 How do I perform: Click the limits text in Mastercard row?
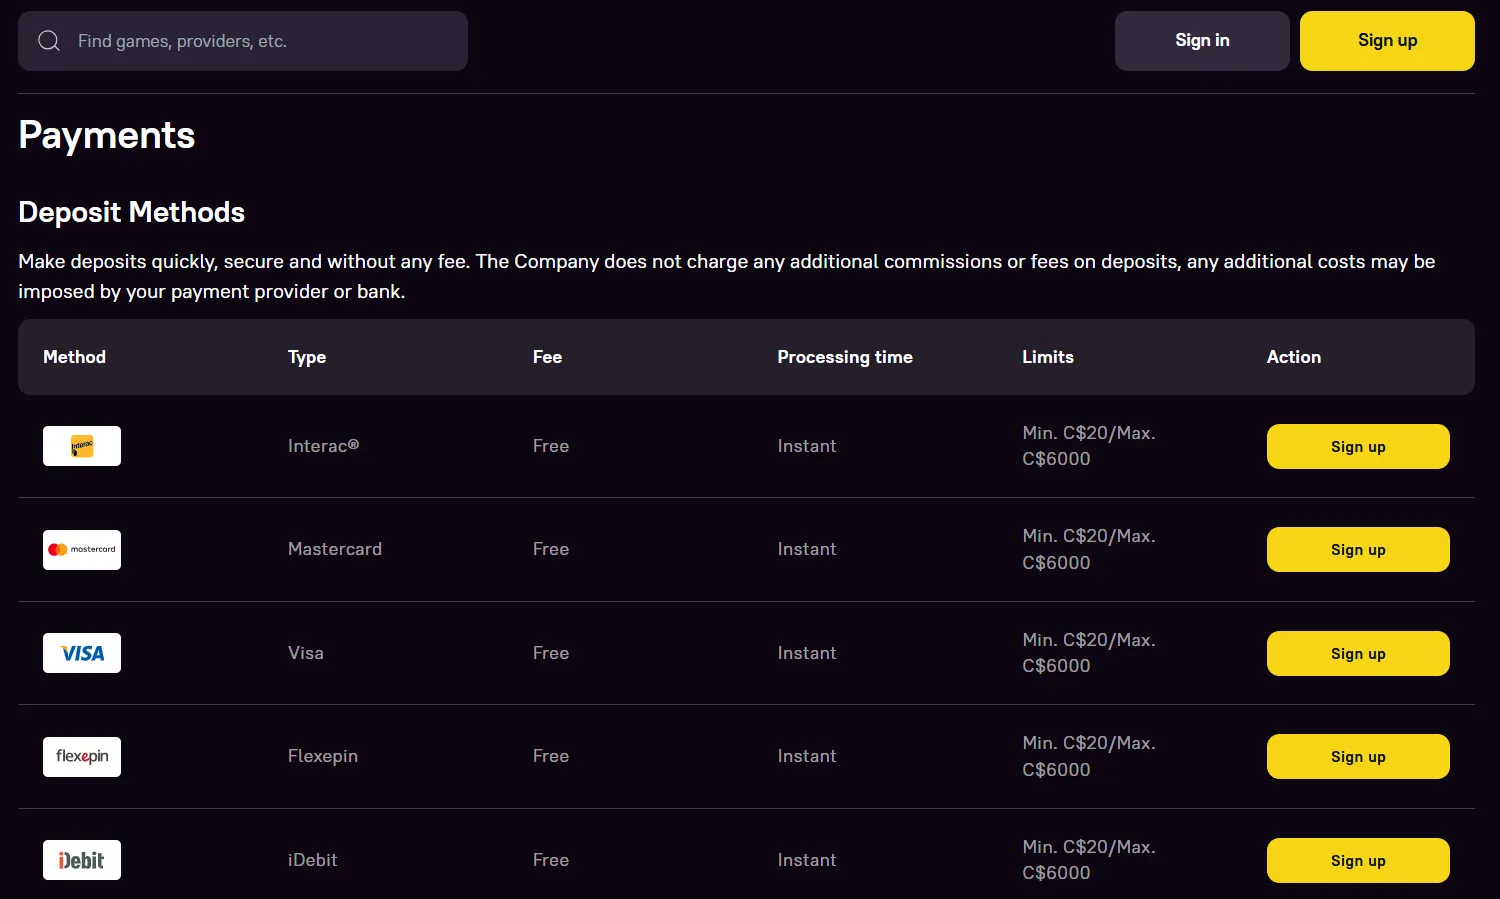[1089, 549]
